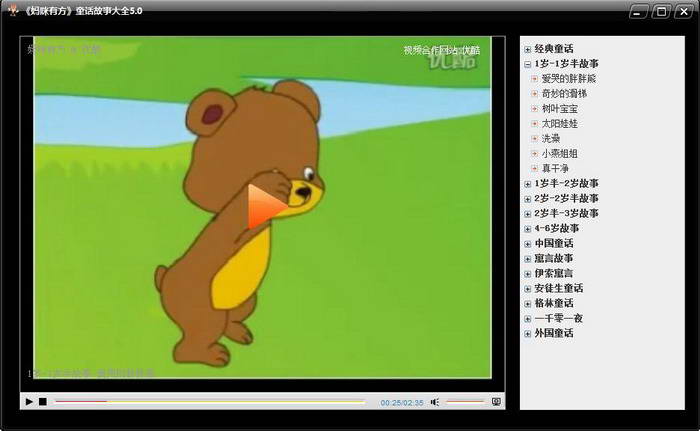The image size is (700, 431).
Task: Select the 2岁-2岁半故事 category label
Action: (566, 198)
